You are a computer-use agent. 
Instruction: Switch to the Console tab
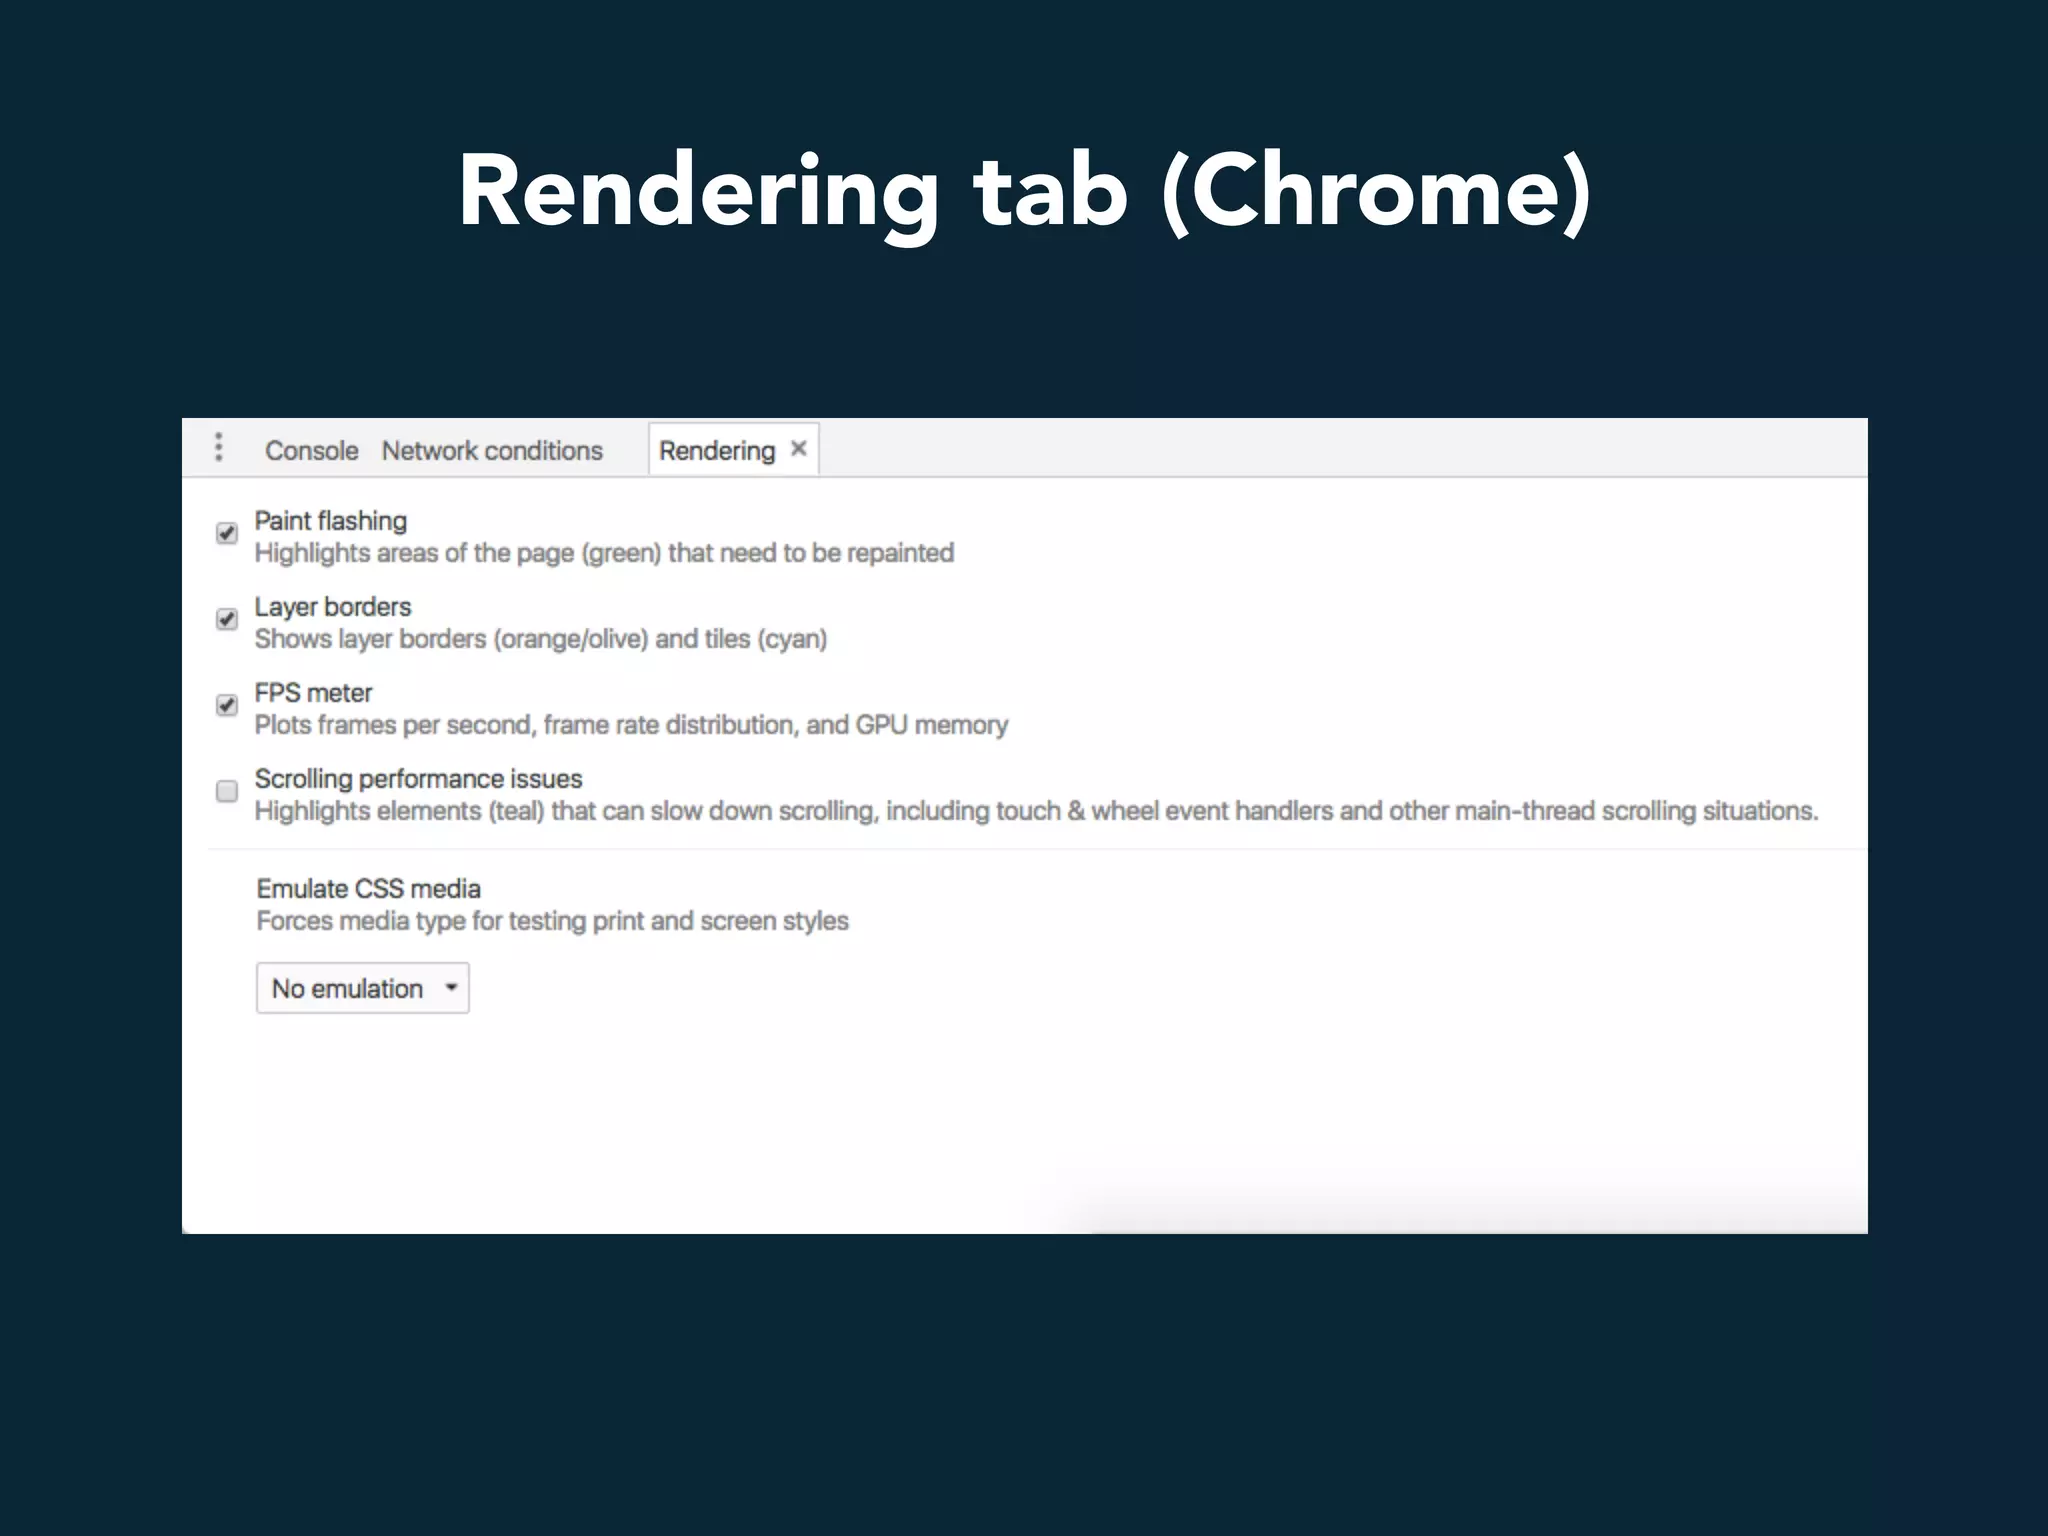pos(311,451)
